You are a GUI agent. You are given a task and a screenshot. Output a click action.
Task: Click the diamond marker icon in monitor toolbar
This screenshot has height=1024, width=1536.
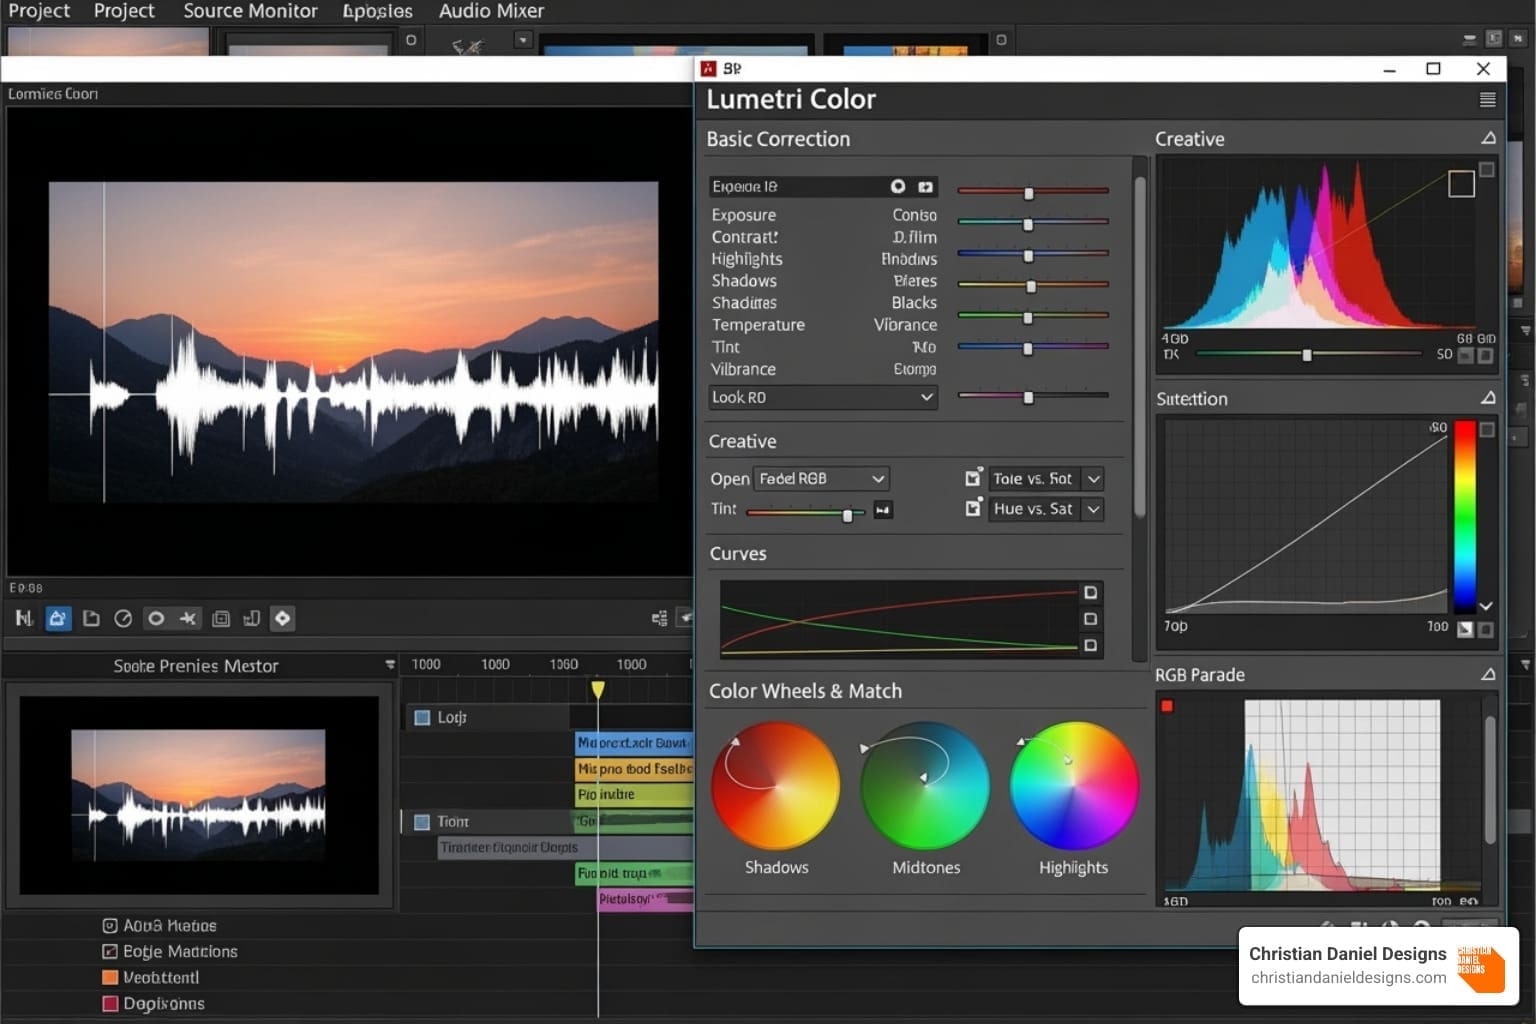tap(283, 619)
